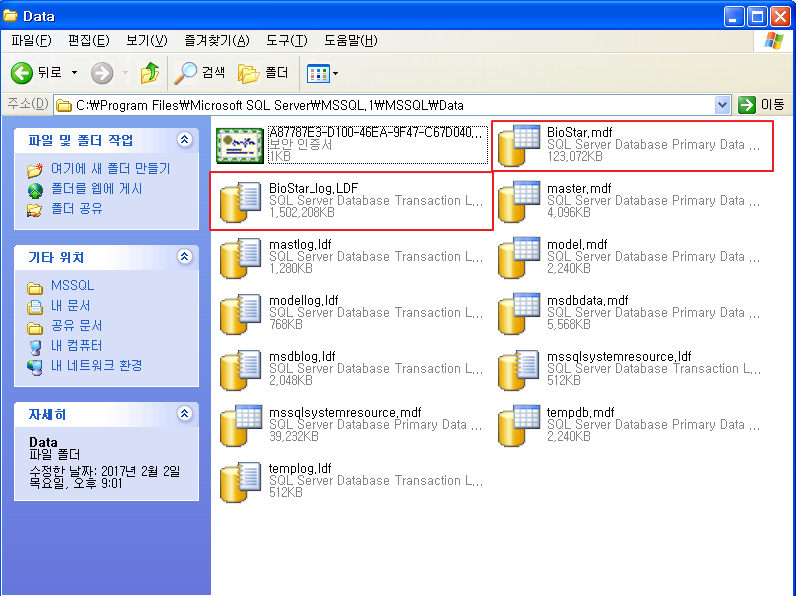Select the mssqlsystemresource.ldf file icon
The height and width of the screenshot is (596, 796).
point(518,370)
